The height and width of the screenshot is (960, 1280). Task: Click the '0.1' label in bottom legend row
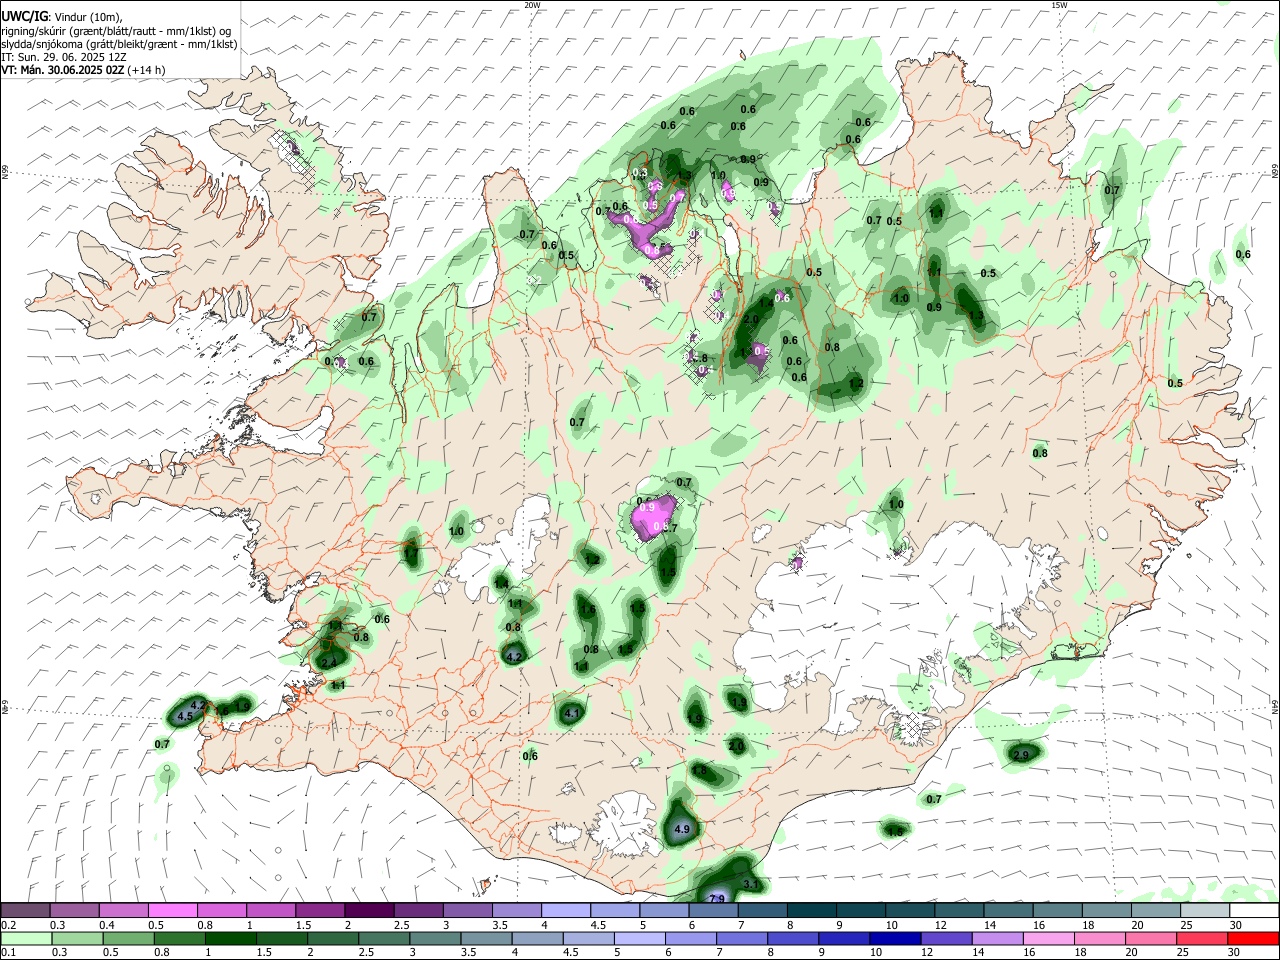[8, 953]
